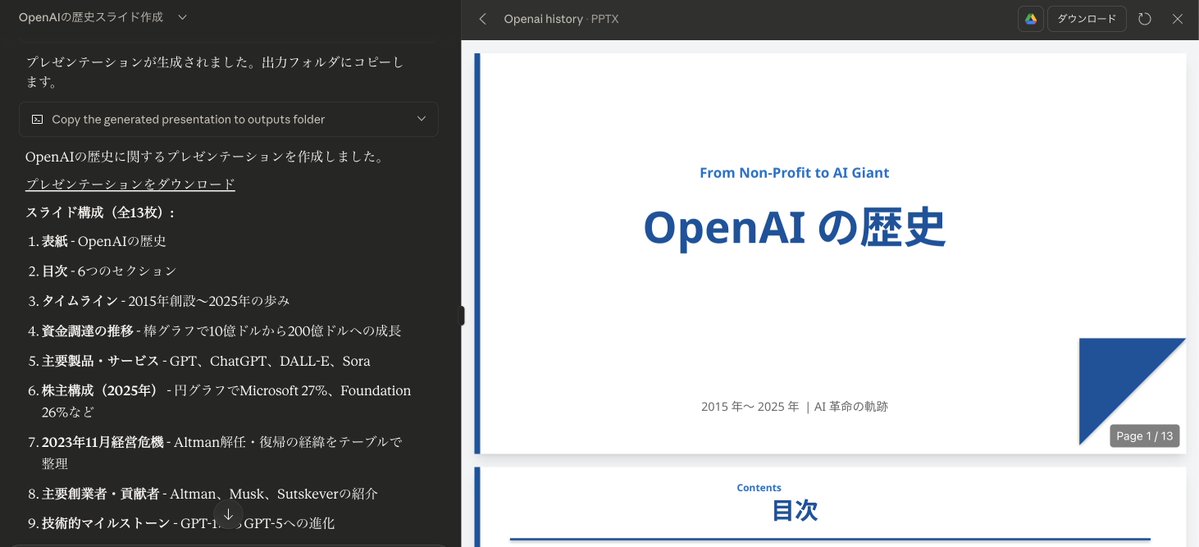The height and width of the screenshot is (547, 1199).
Task: Click the 'Contents' label on second slide
Action: 759,487
